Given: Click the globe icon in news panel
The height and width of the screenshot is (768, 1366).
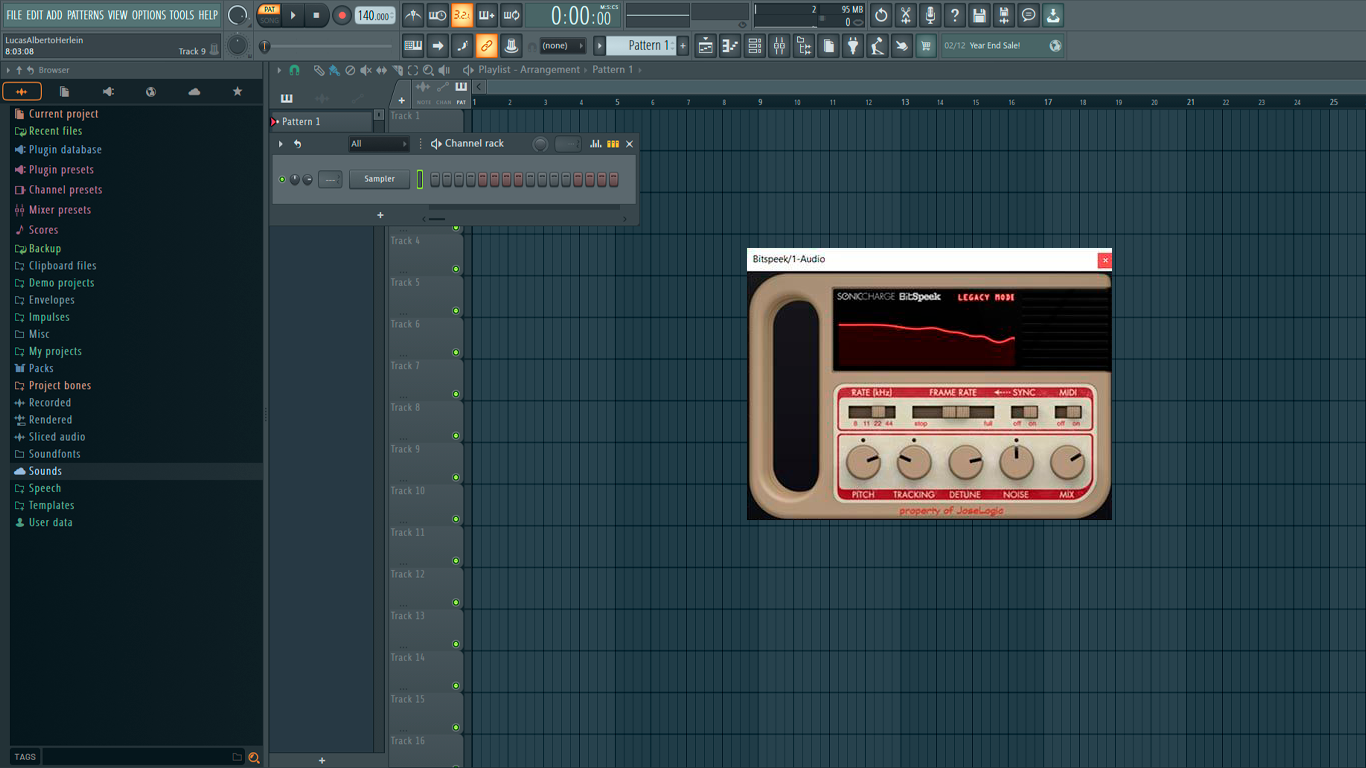Looking at the screenshot, I should coord(1055,45).
